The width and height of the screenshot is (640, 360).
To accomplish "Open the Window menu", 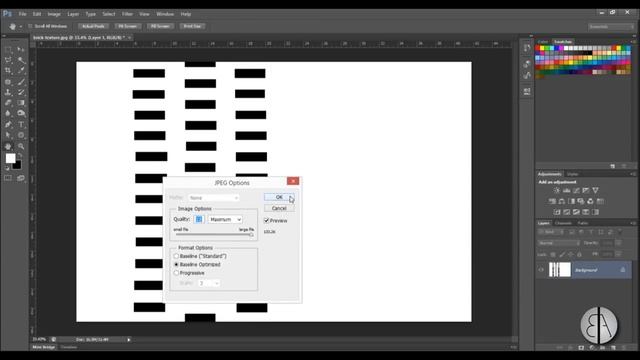I will point(165,14).
